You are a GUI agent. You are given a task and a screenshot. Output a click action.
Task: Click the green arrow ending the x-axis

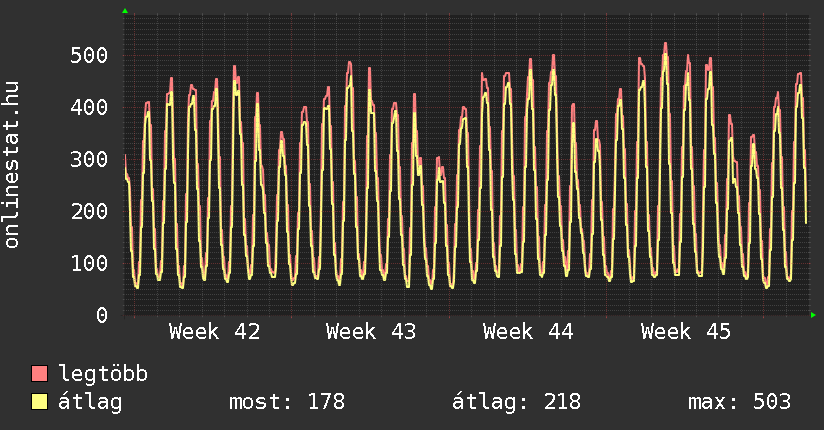(814, 315)
